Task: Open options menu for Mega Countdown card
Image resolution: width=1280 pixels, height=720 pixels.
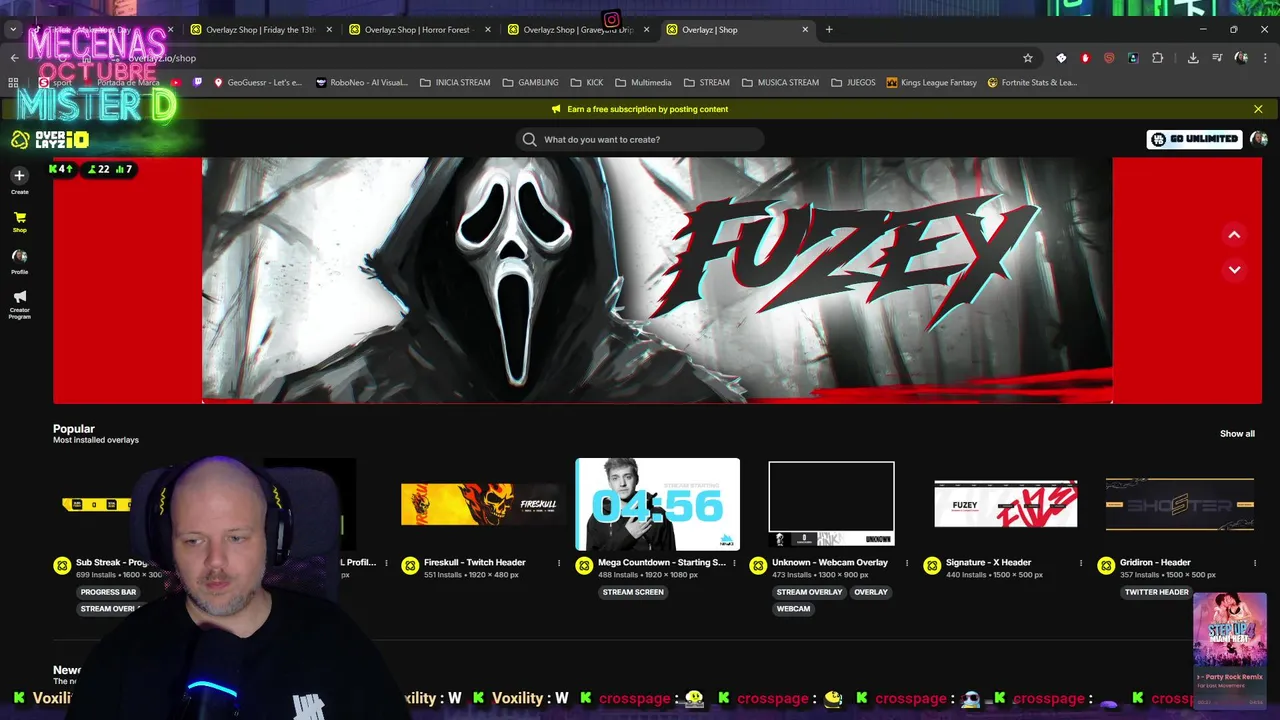Action: (x=734, y=563)
